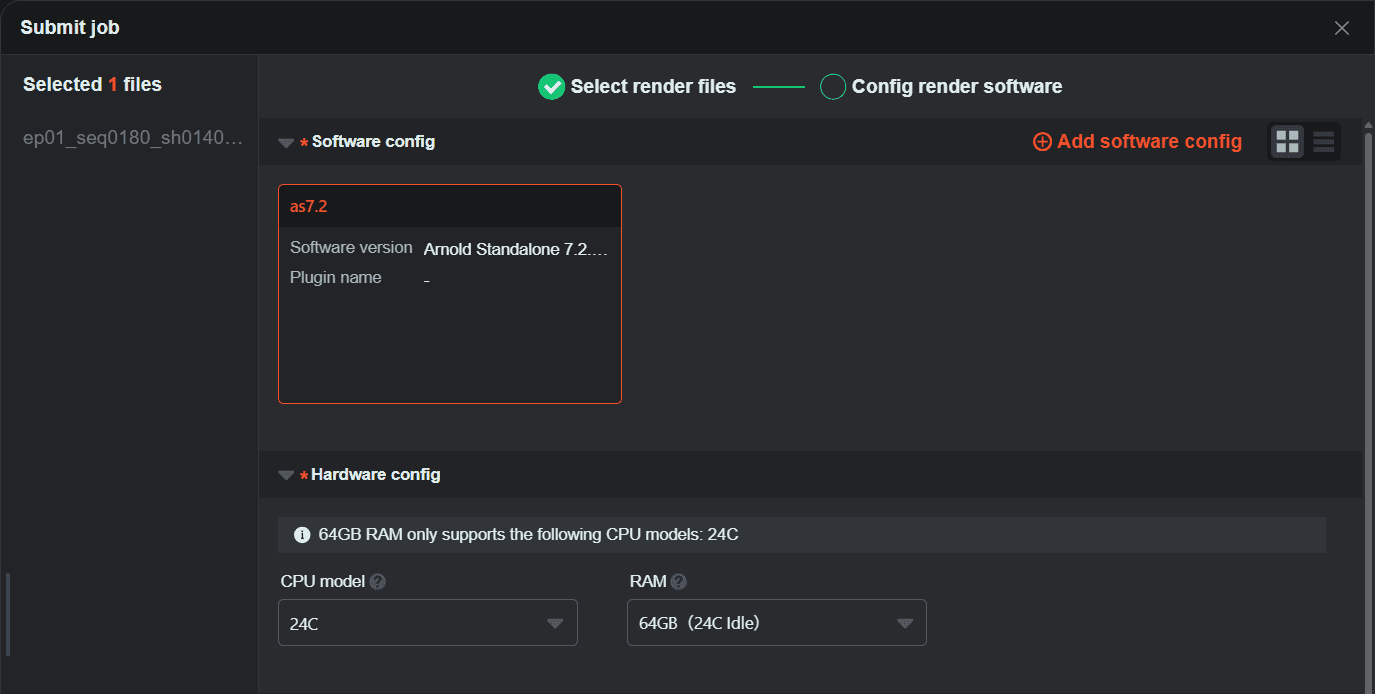Go to the Select render files step
This screenshot has height=694, width=1375.
[x=653, y=87]
